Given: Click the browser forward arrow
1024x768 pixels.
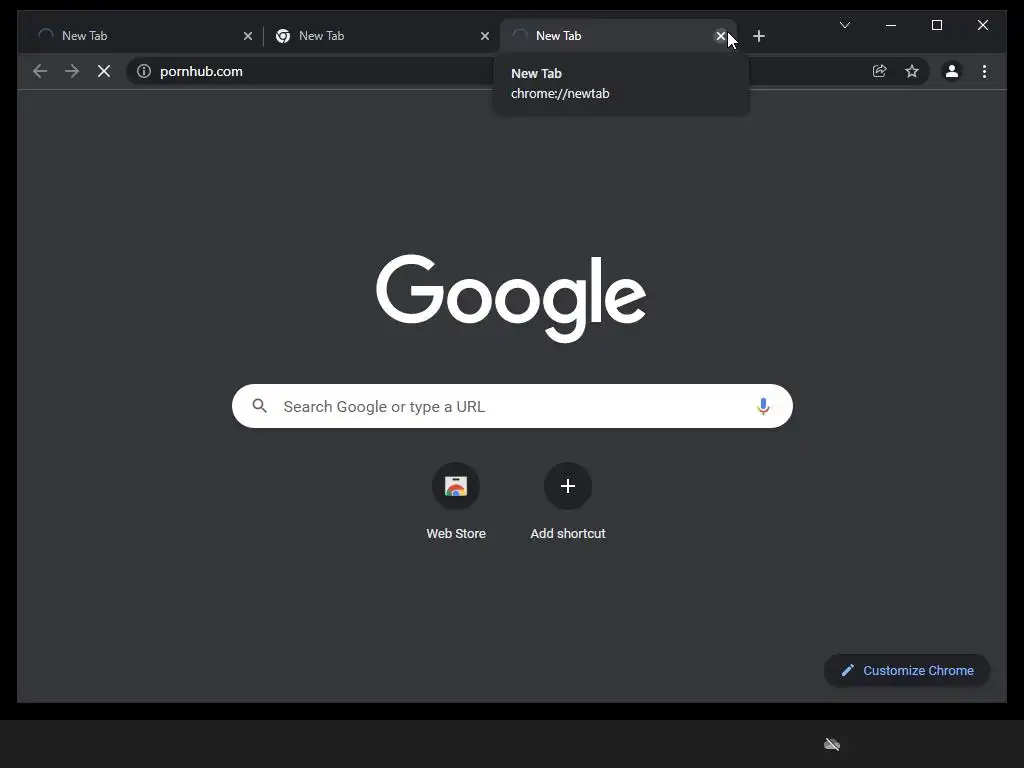Looking at the screenshot, I should (x=72, y=71).
